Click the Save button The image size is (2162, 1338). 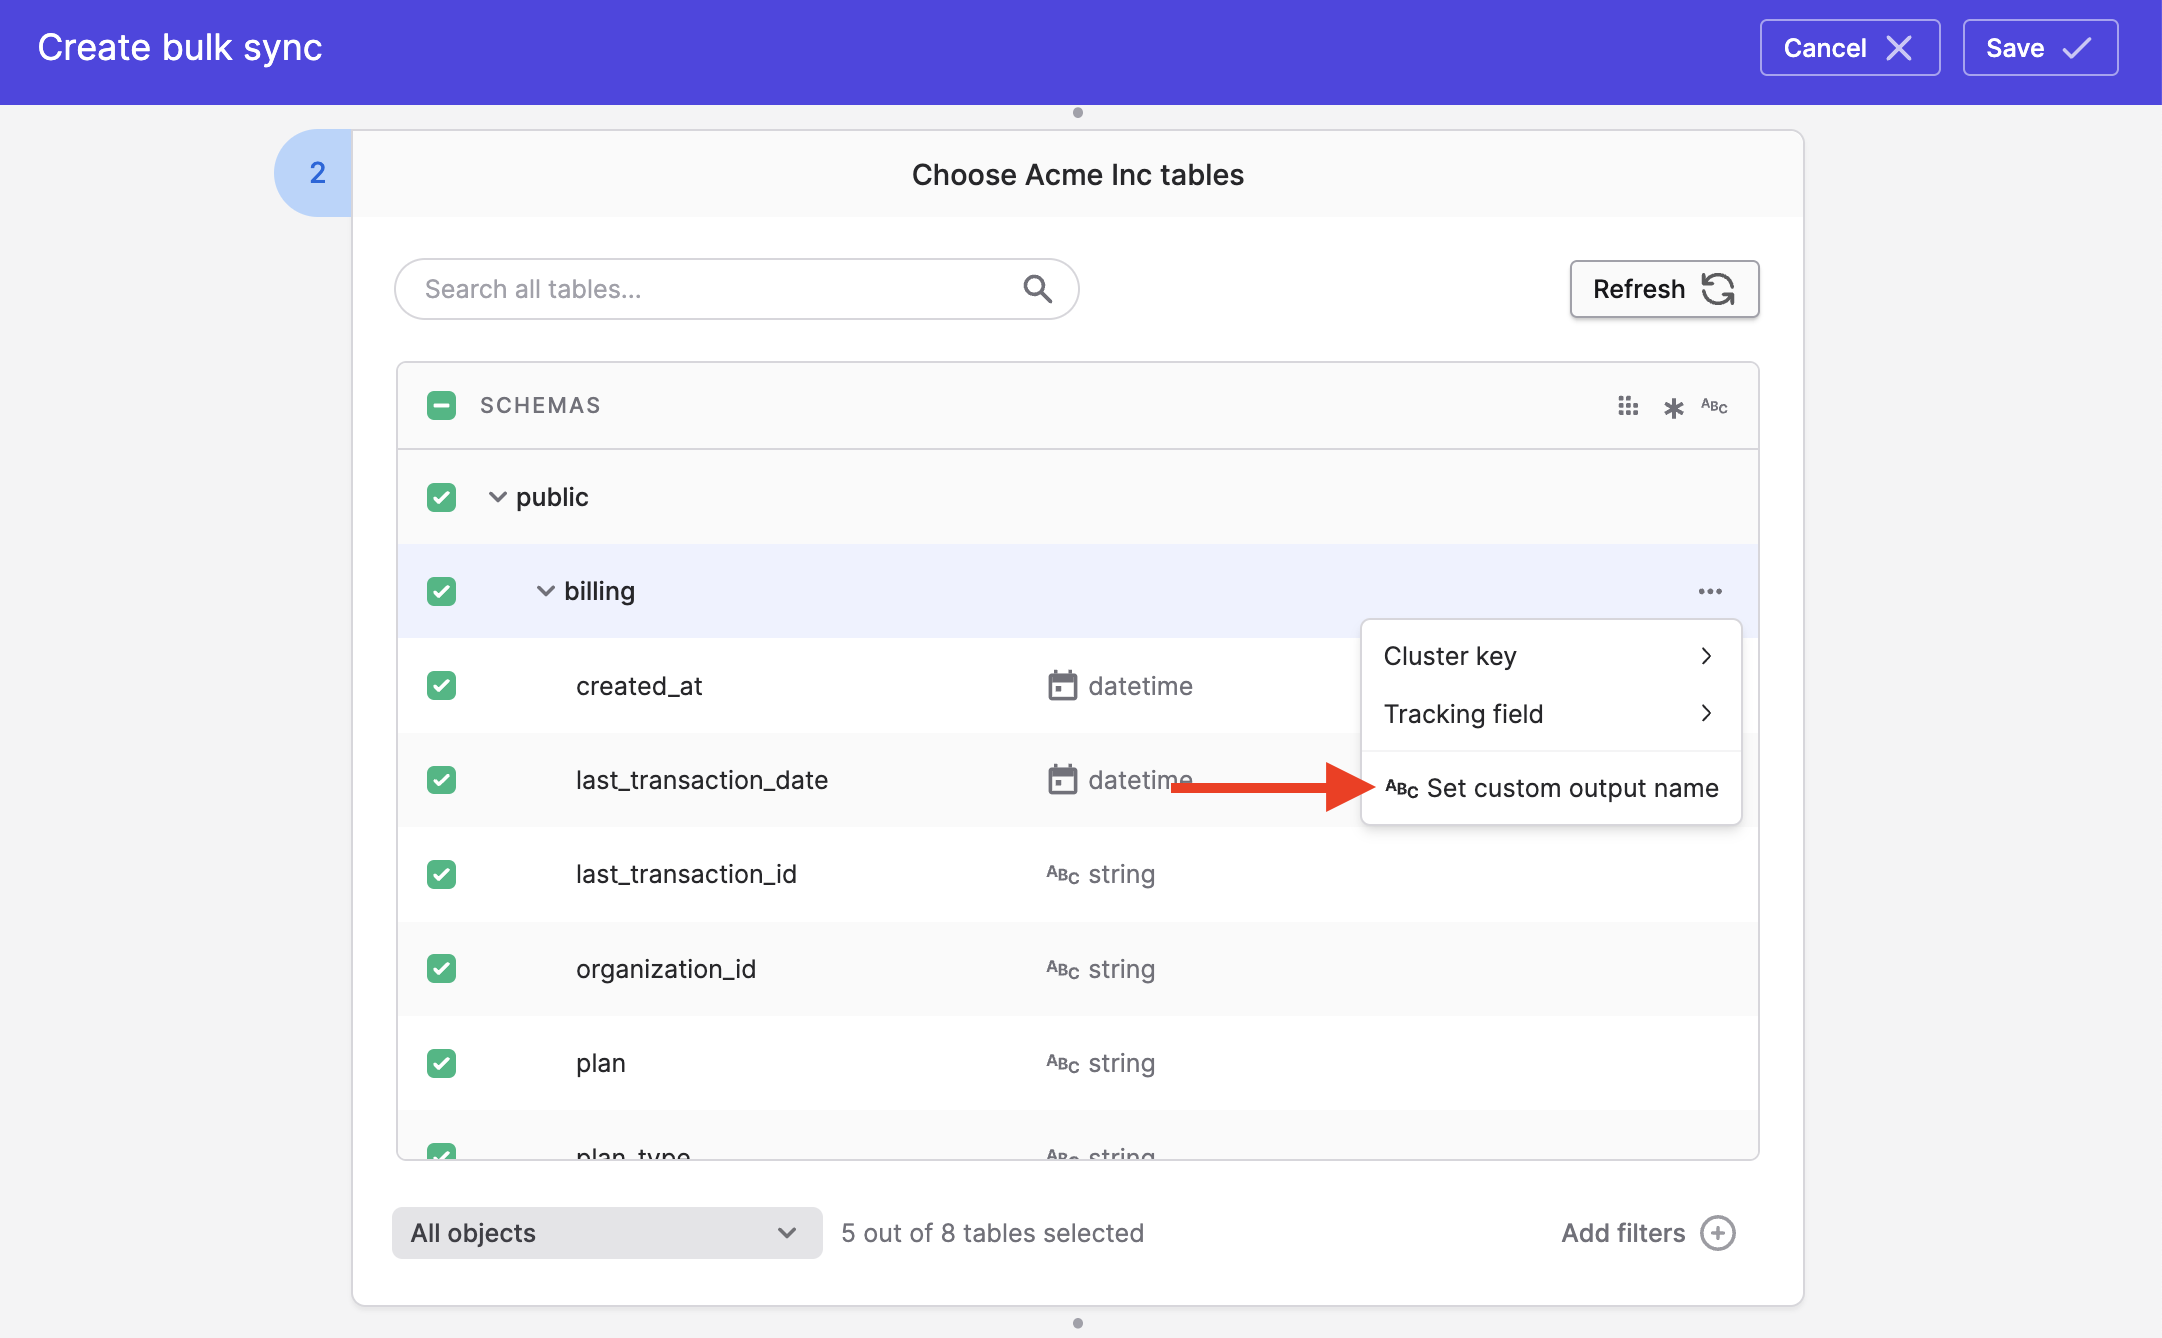(2039, 48)
